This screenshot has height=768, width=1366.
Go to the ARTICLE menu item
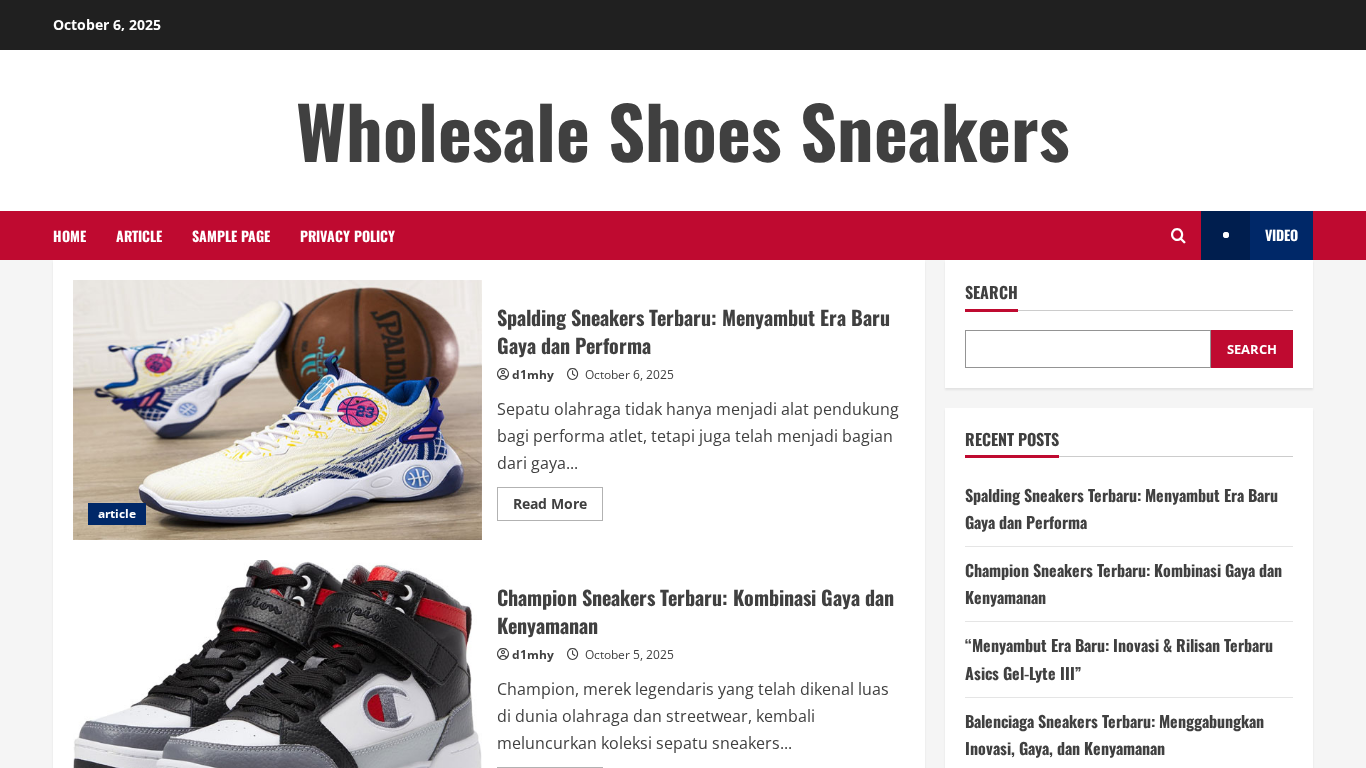(139, 236)
